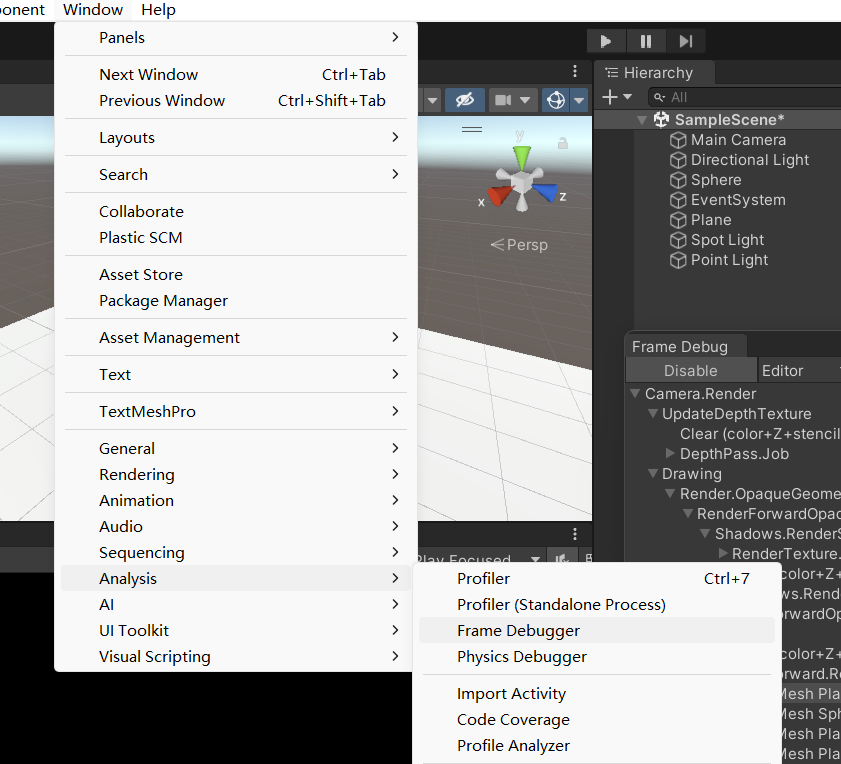Open the Animation submenu
The width and height of the screenshot is (841, 764).
pos(236,501)
